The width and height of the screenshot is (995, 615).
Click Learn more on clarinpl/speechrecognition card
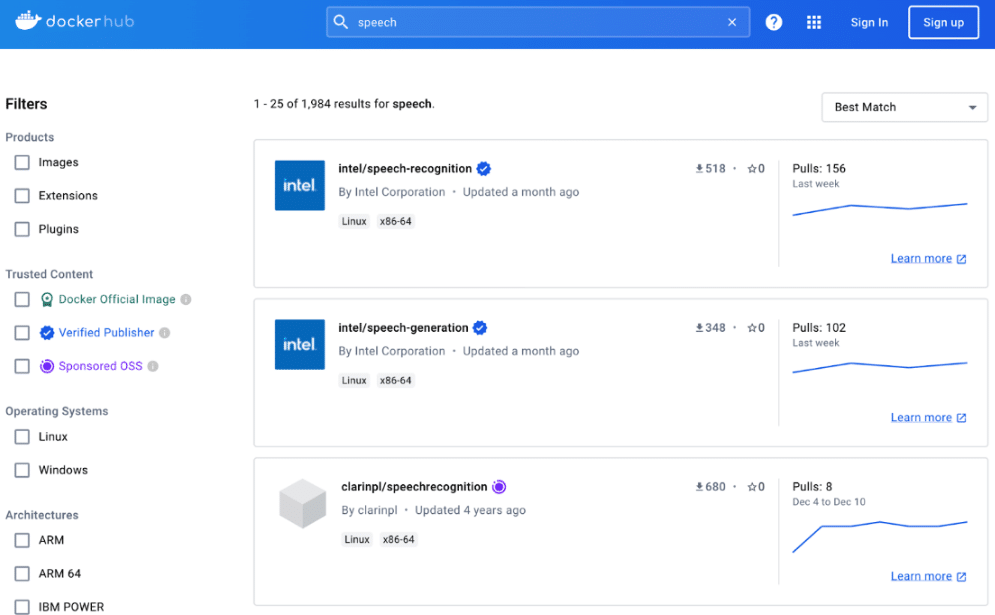click(928, 576)
